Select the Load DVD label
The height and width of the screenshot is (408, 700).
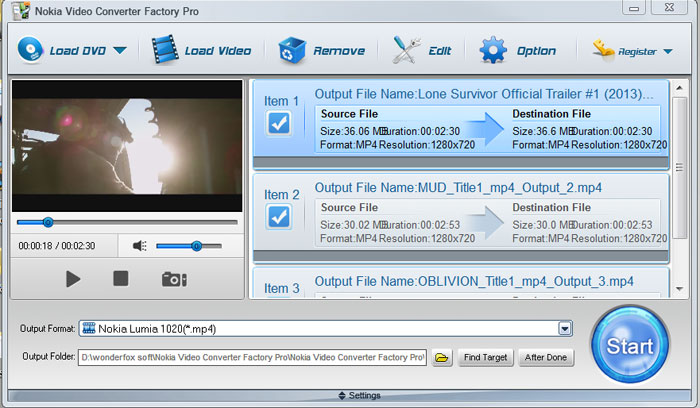coord(78,51)
